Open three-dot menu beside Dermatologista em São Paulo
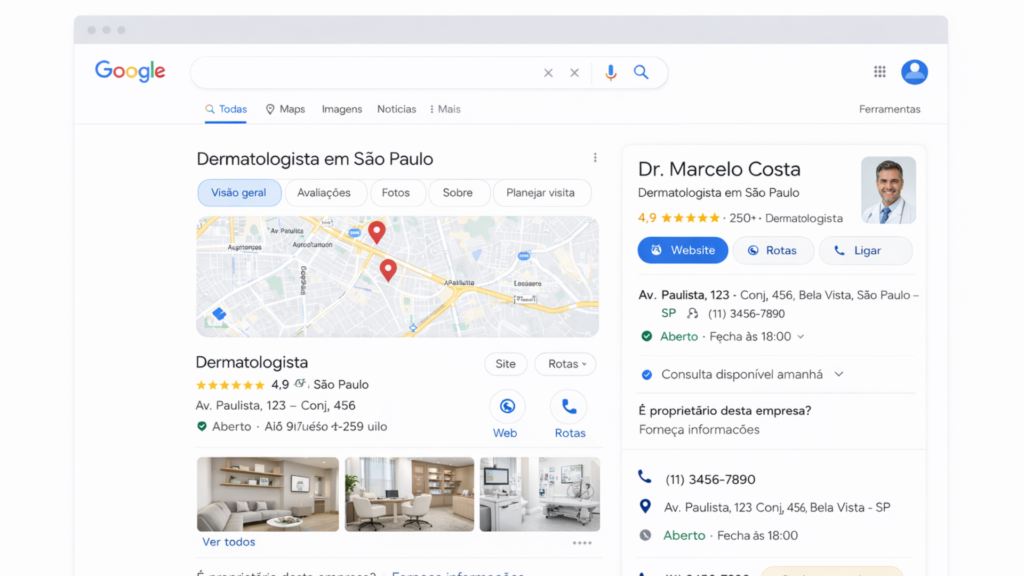1024x576 pixels. coord(595,157)
